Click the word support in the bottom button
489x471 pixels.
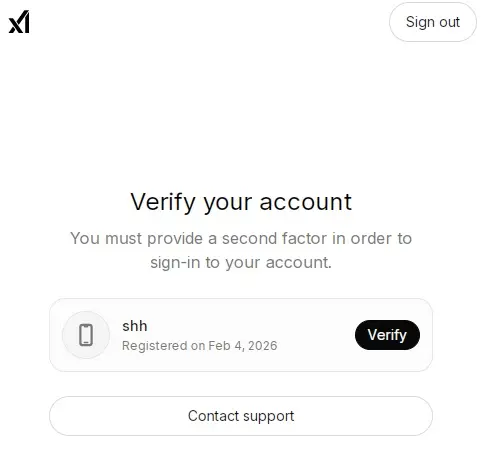pos(269,416)
